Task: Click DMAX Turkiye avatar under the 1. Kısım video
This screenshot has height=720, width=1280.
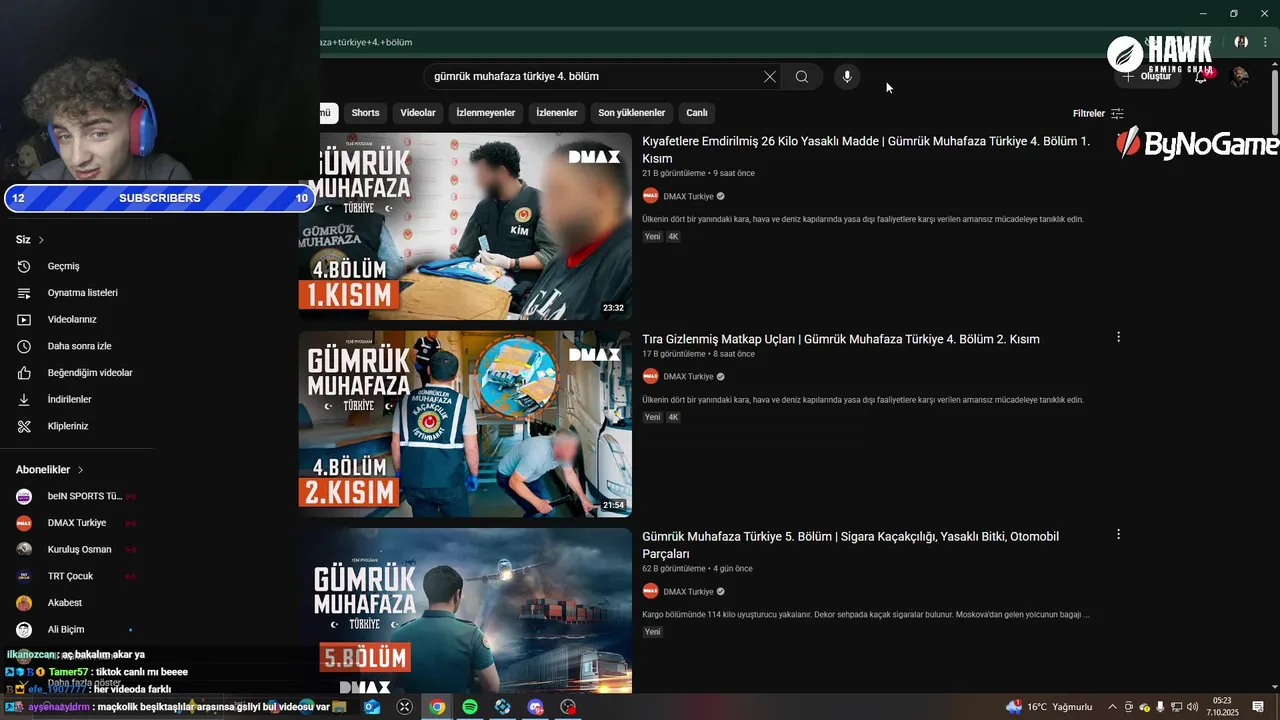Action: 650,196
